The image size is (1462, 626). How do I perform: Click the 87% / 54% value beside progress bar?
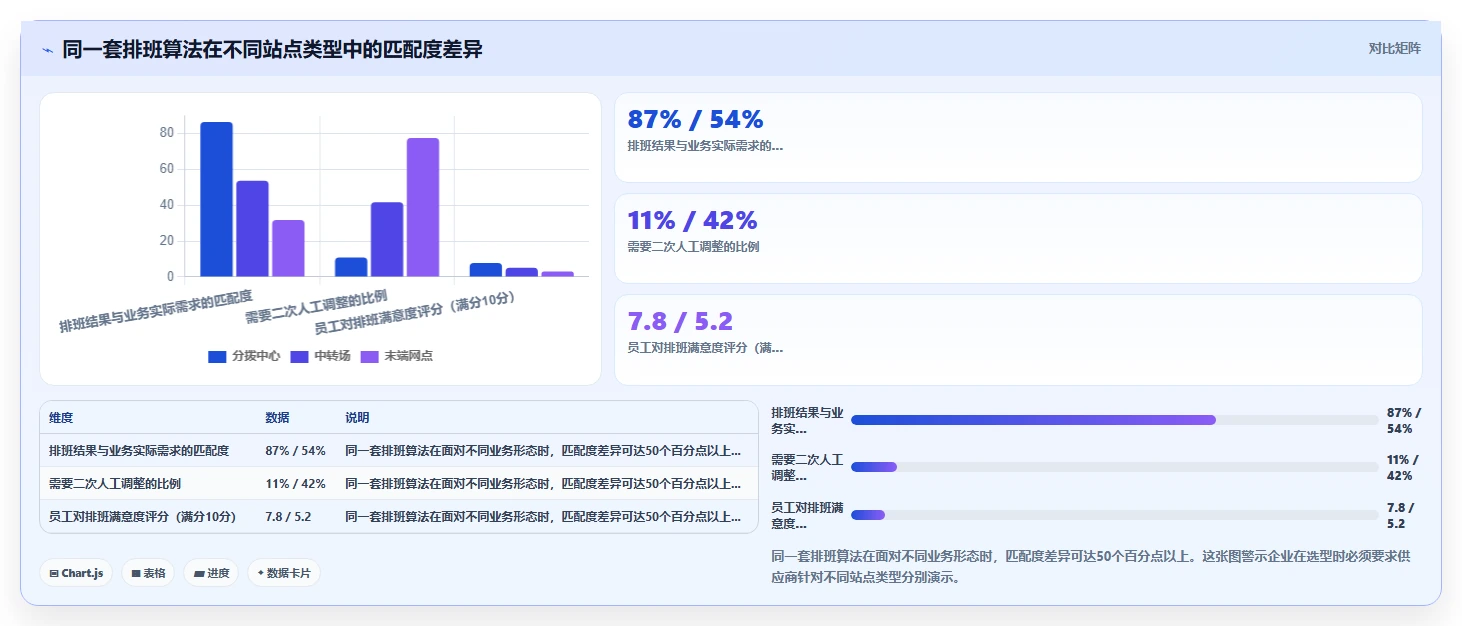[x=1404, y=420]
